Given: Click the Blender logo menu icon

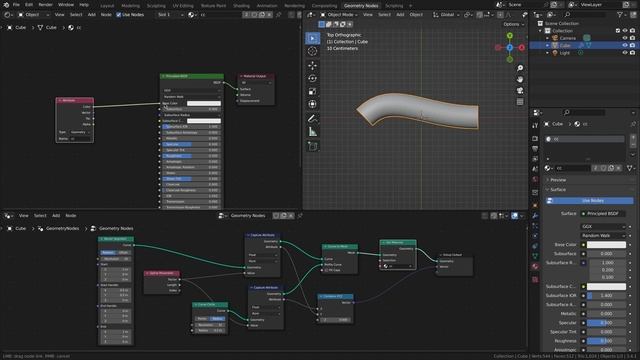Looking at the screenshot, I should coord(6,5).
